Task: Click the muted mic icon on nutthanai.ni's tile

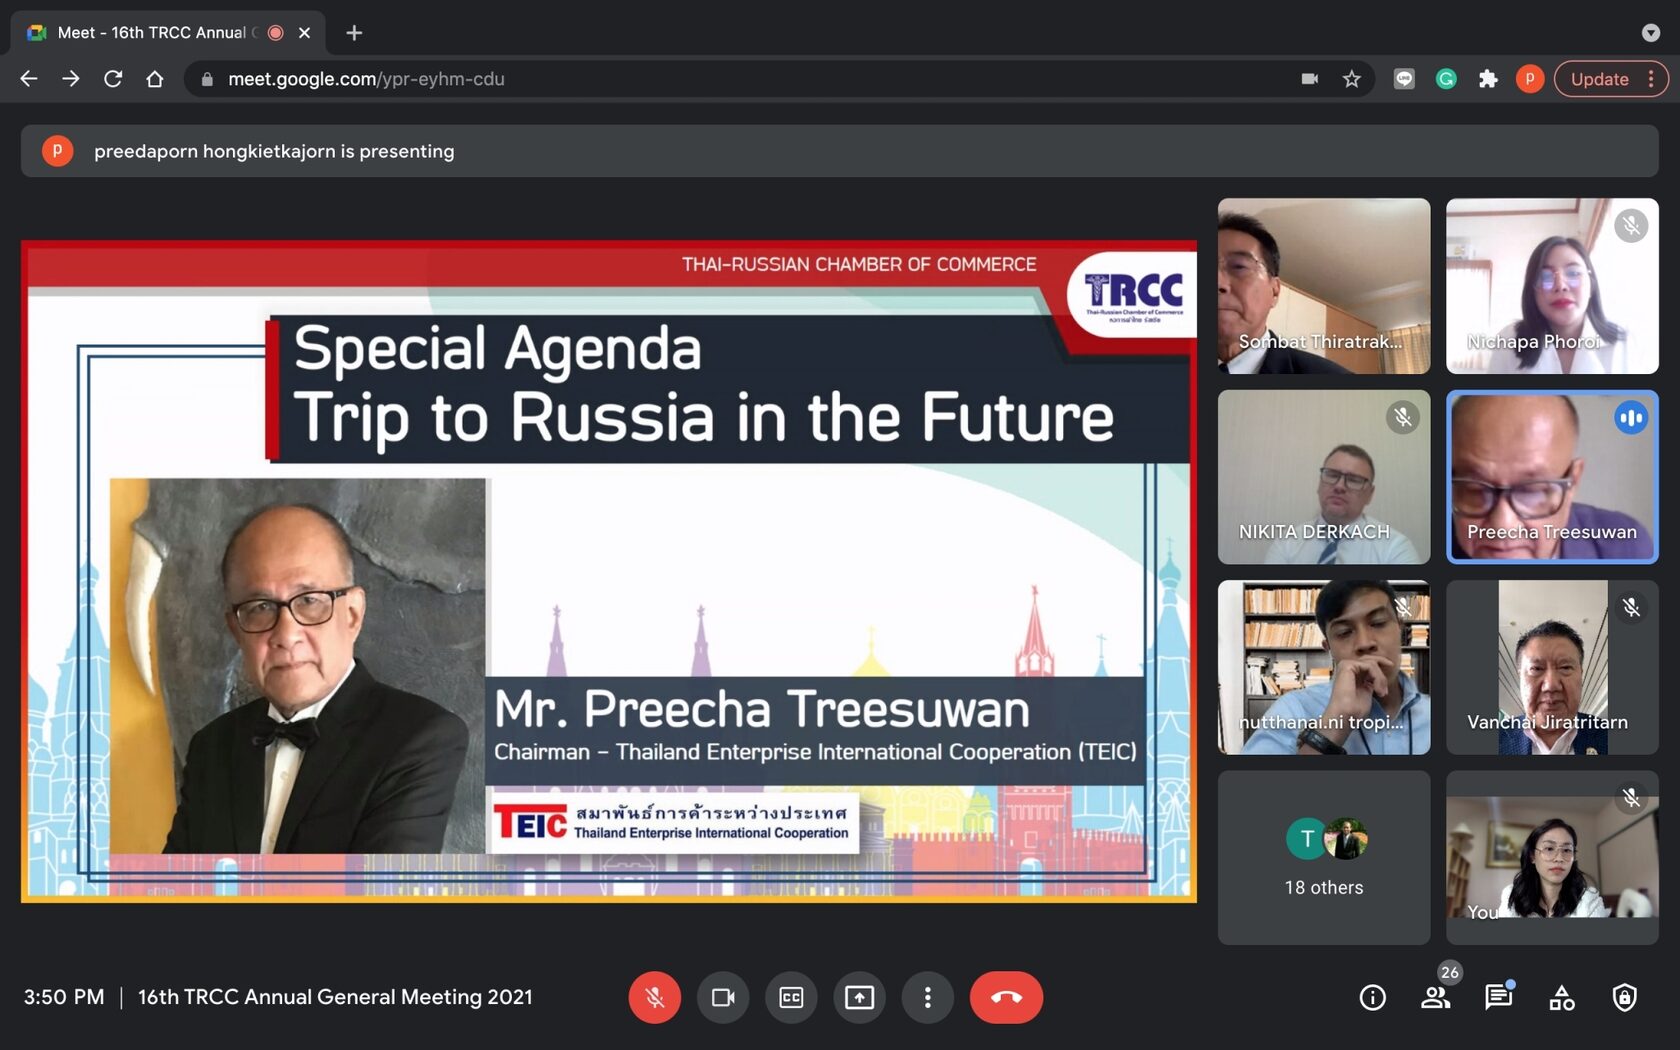Action: click(1403, 607)
